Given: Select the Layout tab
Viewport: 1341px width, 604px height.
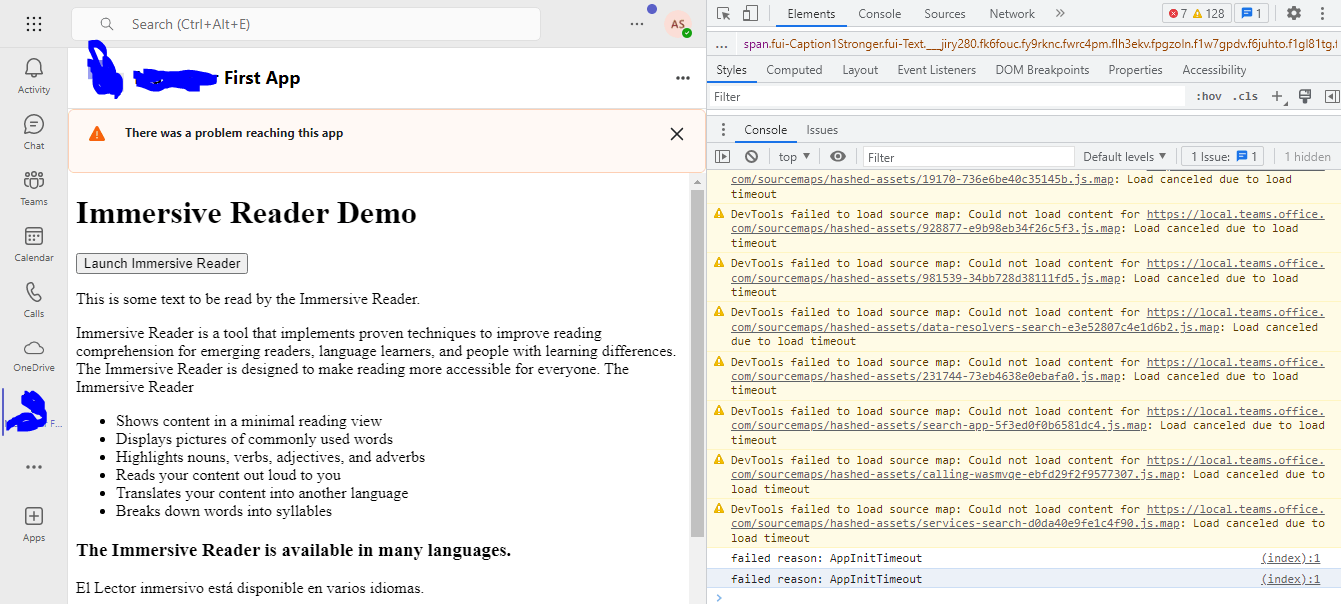Looking at the screenshot, I should point(860,70).
